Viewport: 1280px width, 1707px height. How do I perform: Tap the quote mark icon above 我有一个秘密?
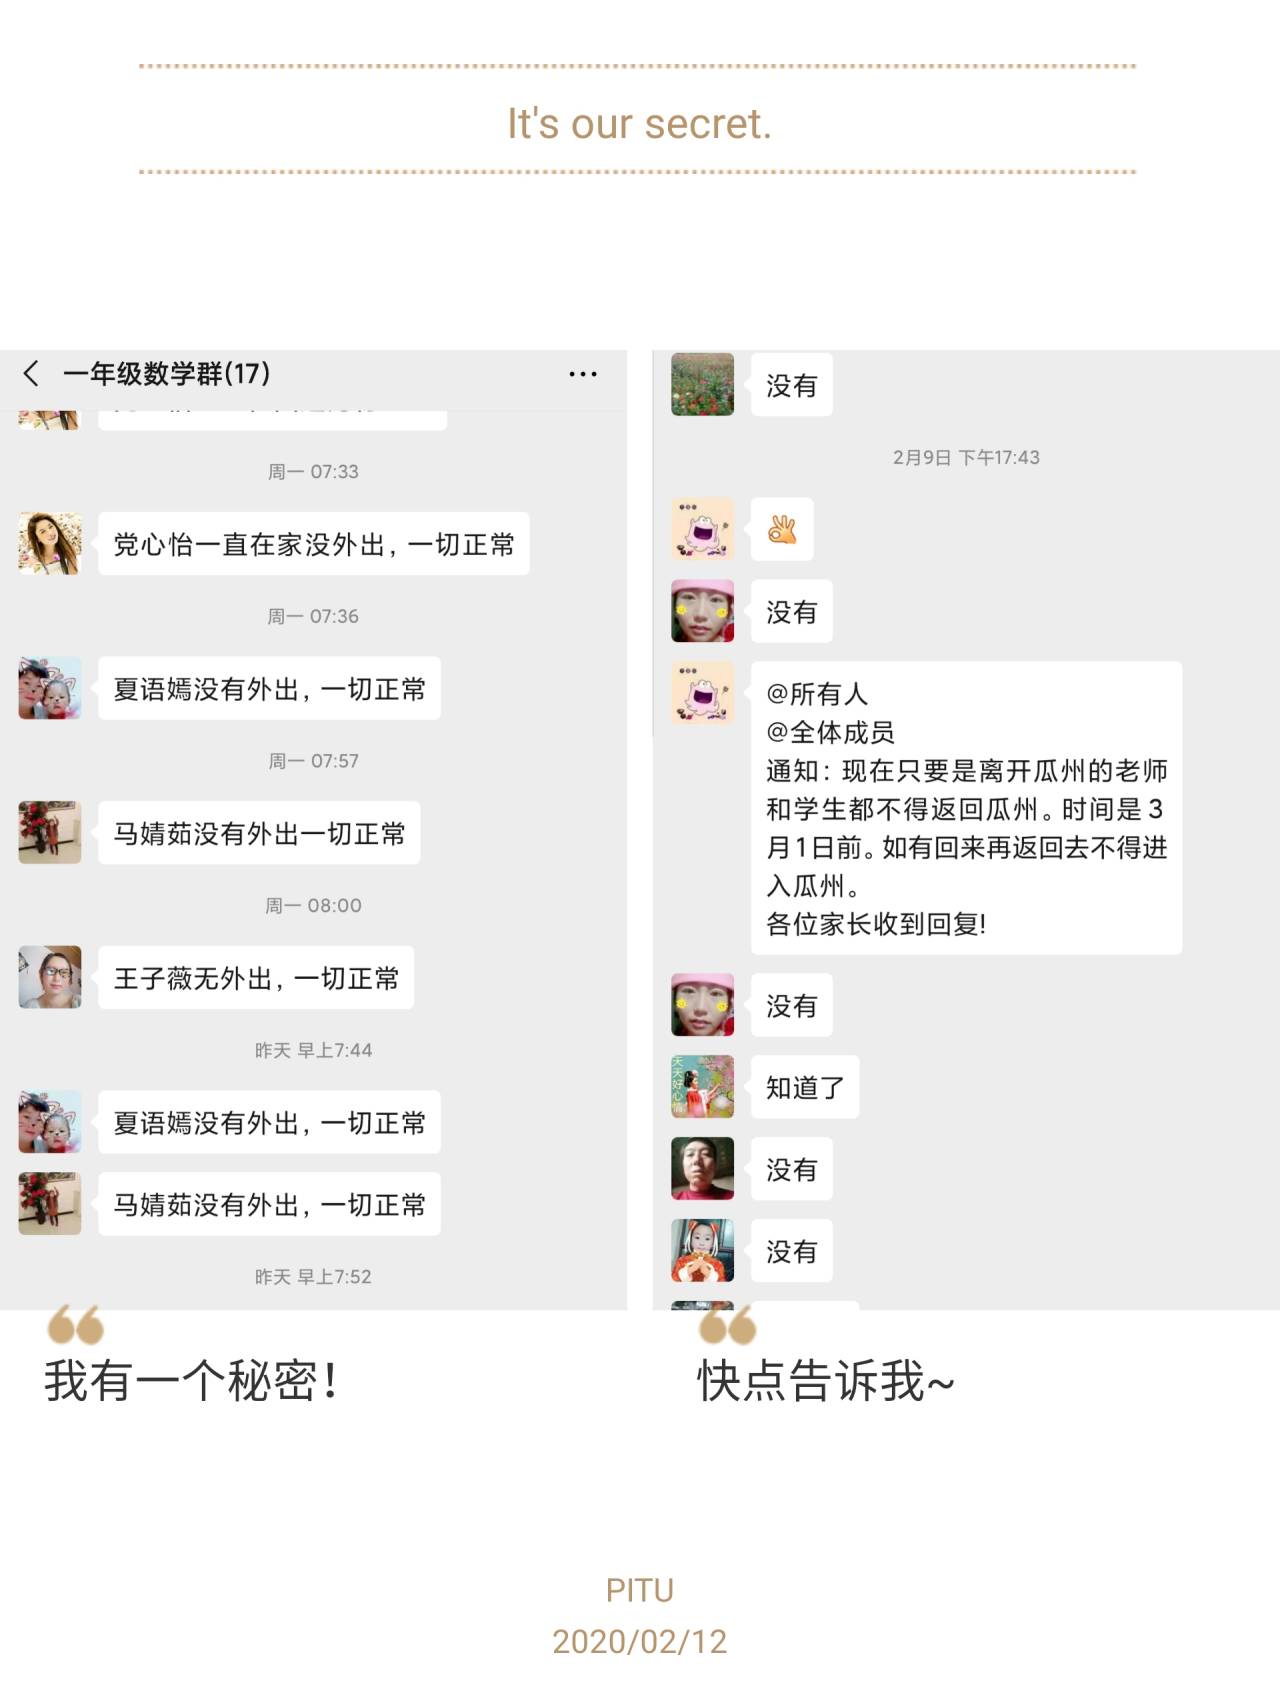(x=75, y=1324)
